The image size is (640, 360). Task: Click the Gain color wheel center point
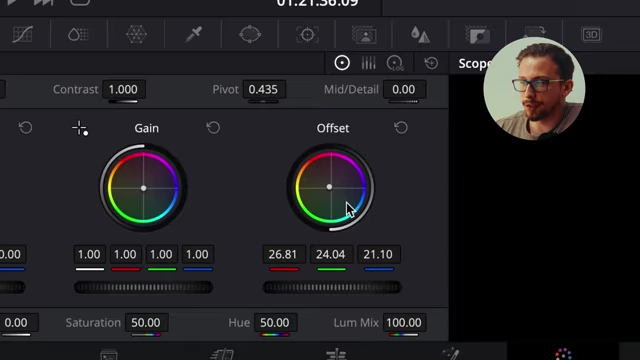(143, 188)
